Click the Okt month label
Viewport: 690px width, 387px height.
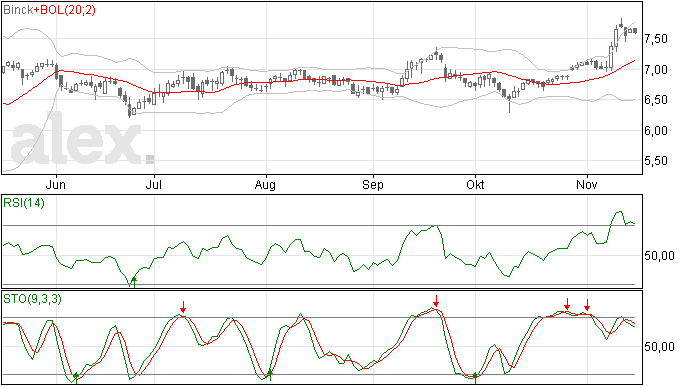475,184
